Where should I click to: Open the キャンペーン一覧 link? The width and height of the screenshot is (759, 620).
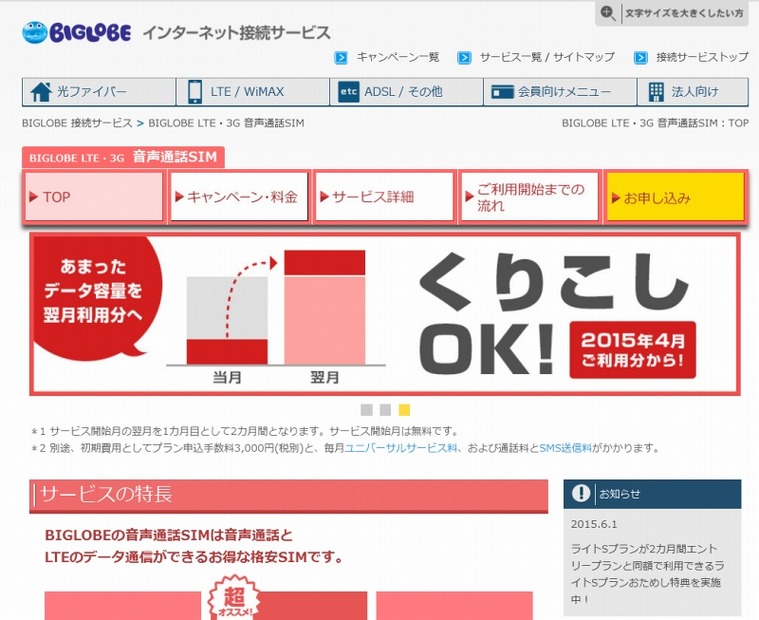point(398,58)
